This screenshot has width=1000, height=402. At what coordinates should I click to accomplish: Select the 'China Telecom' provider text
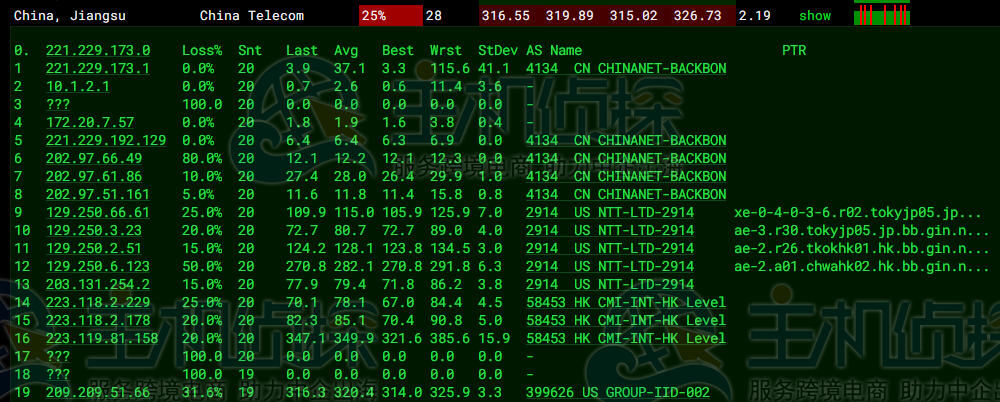252,16
